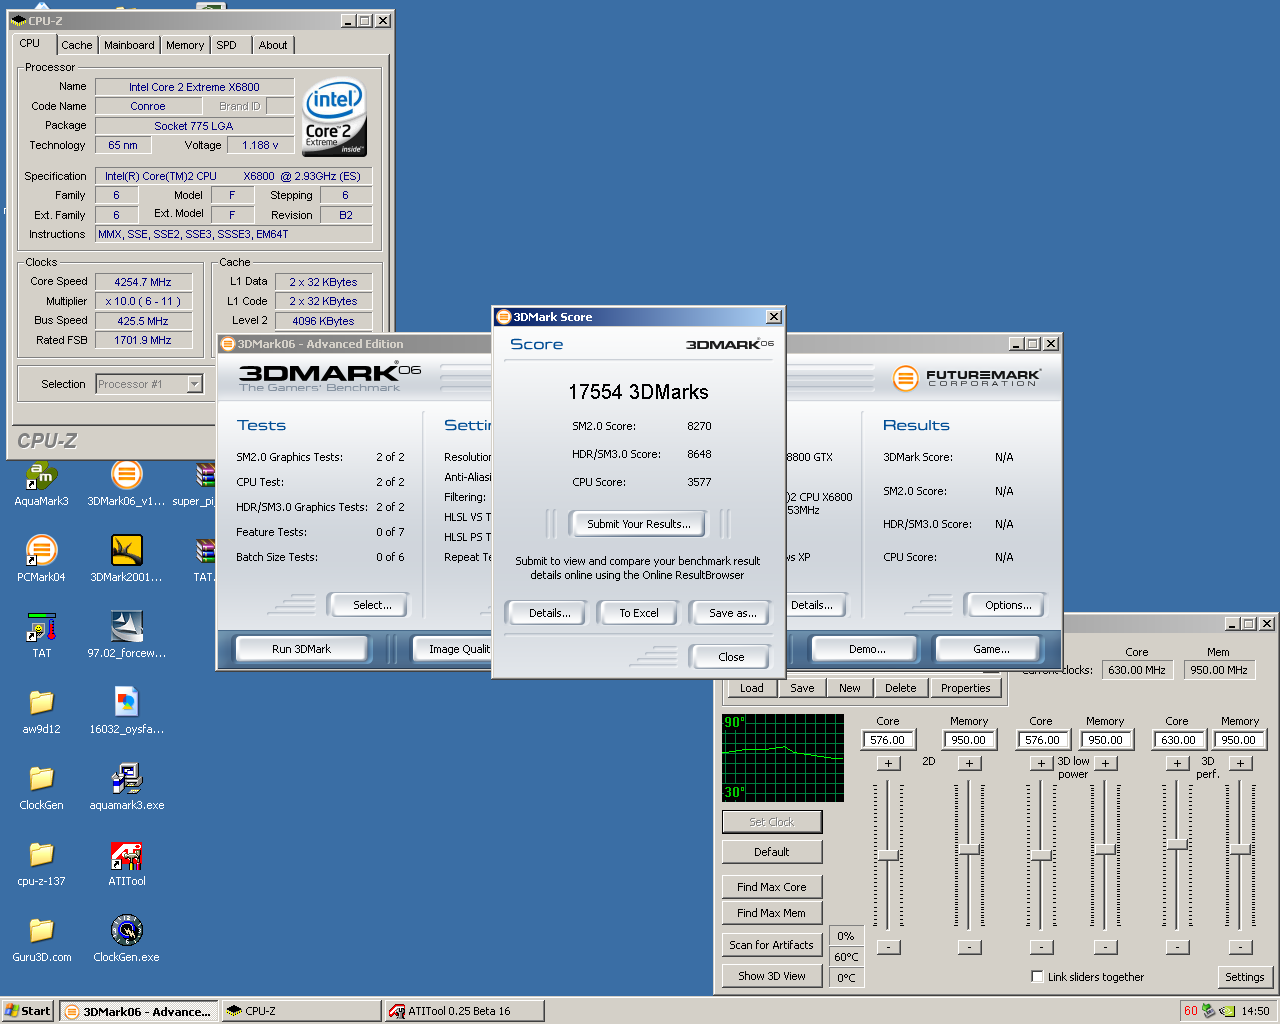
Task: Switch to the Cache tab in CPU-Z
Action: tap(76, 45)
